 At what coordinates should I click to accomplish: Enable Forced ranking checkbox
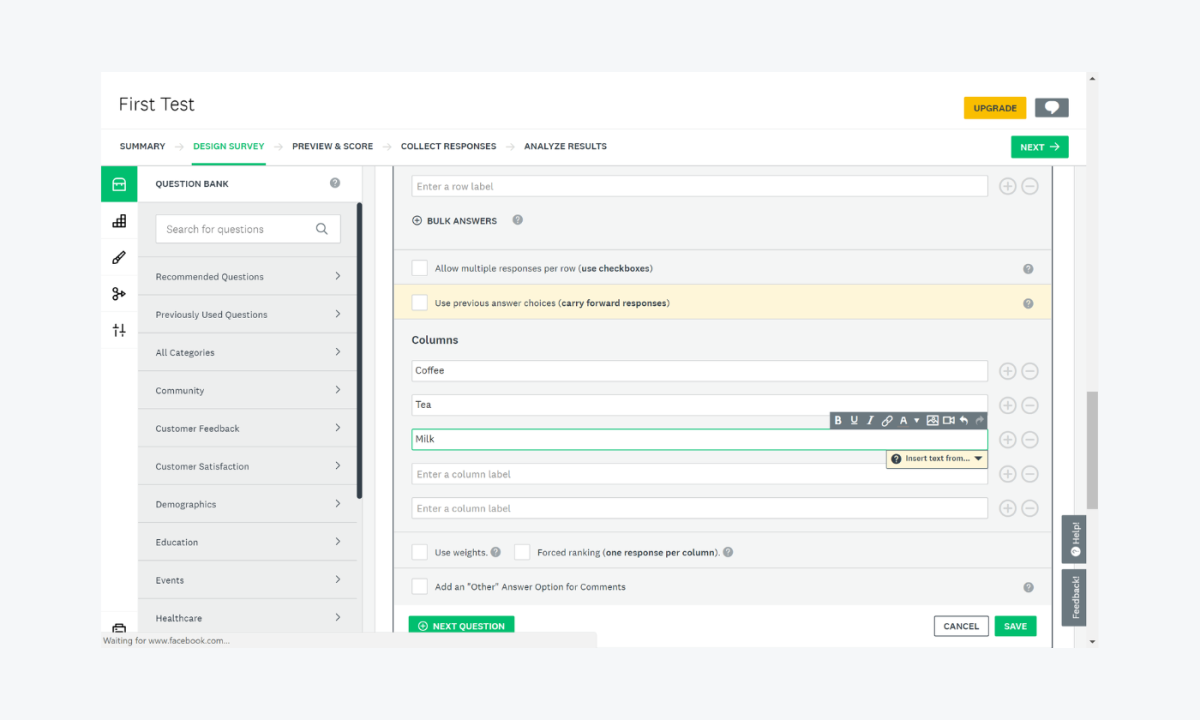click(521, 551)
